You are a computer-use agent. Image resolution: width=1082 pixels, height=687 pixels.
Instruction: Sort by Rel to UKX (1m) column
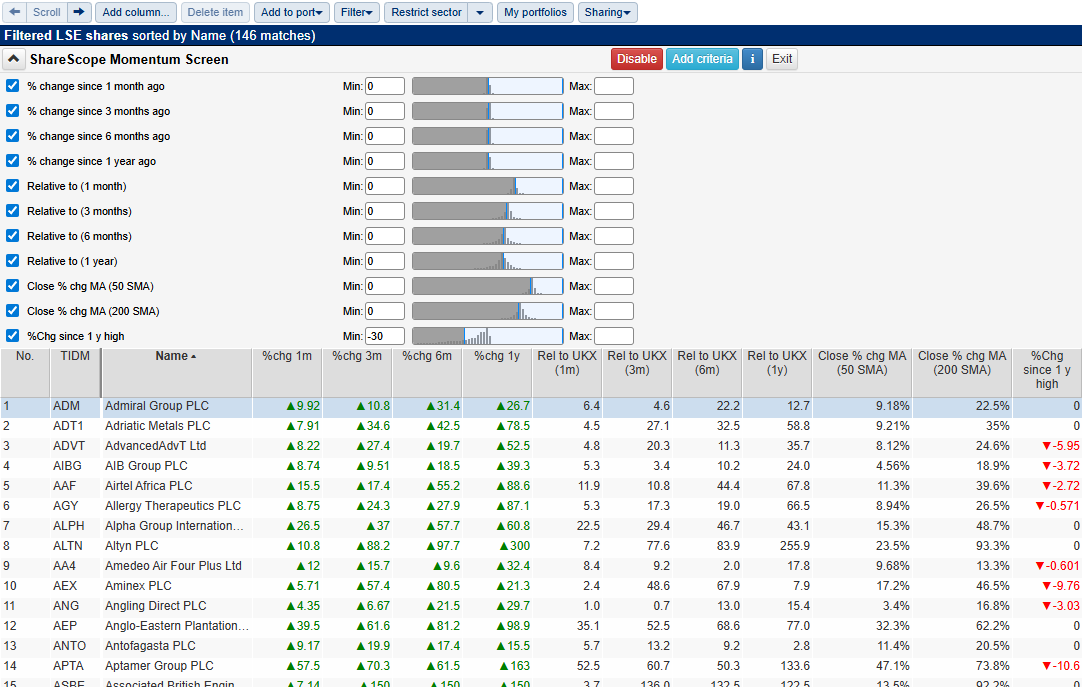tap(567, 372)
